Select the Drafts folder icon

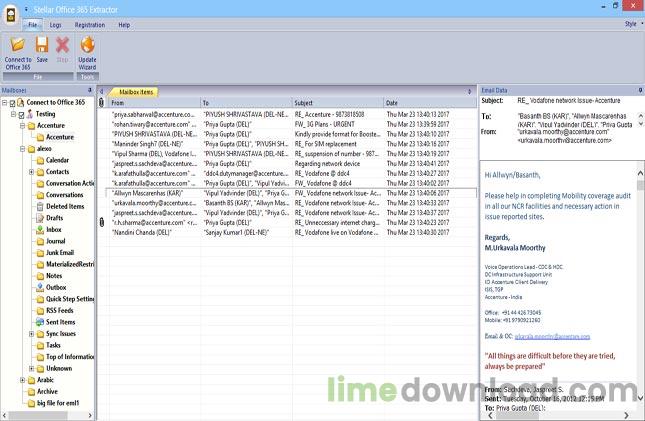(x=40, y=218)
